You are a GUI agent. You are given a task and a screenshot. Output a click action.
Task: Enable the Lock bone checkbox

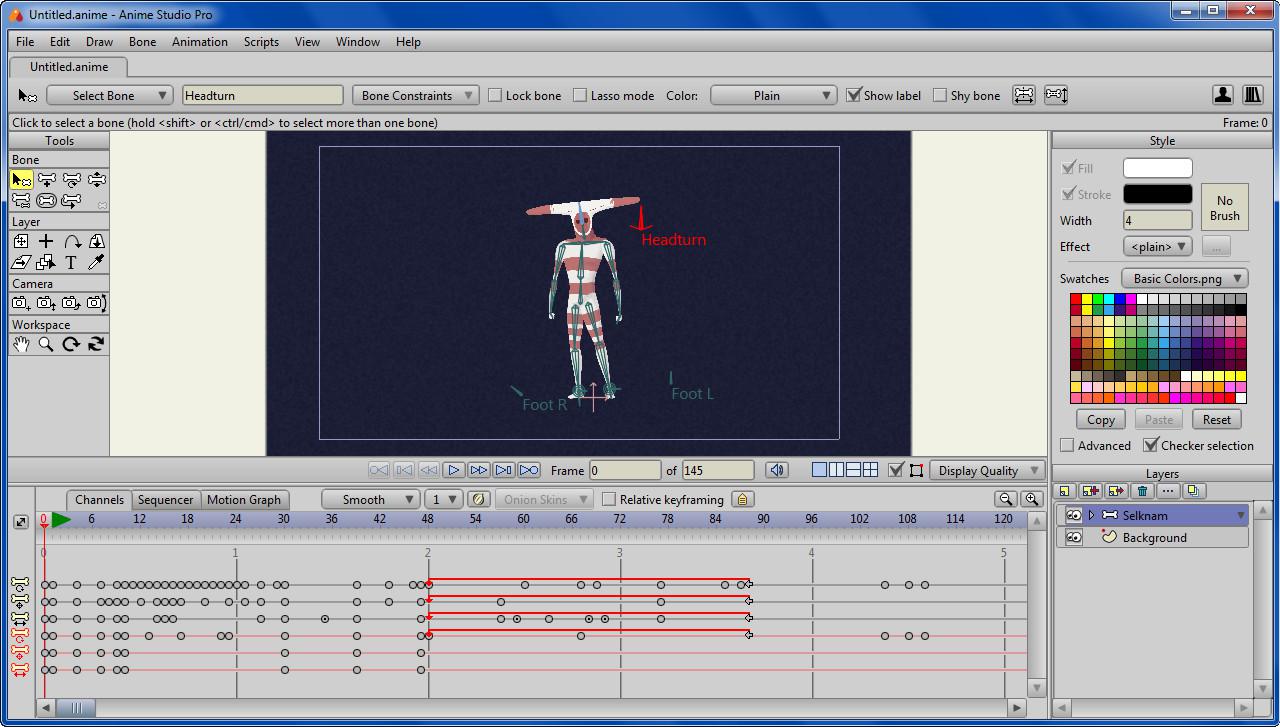click(x=495, y=96)
